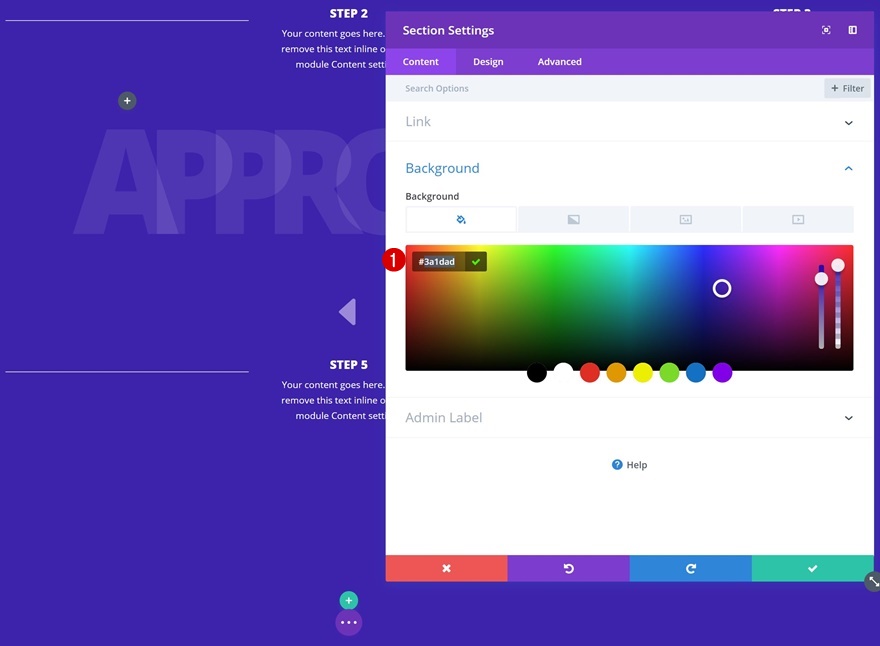
Task: Undo with the purple undo button
Action: tap(569, 569)
